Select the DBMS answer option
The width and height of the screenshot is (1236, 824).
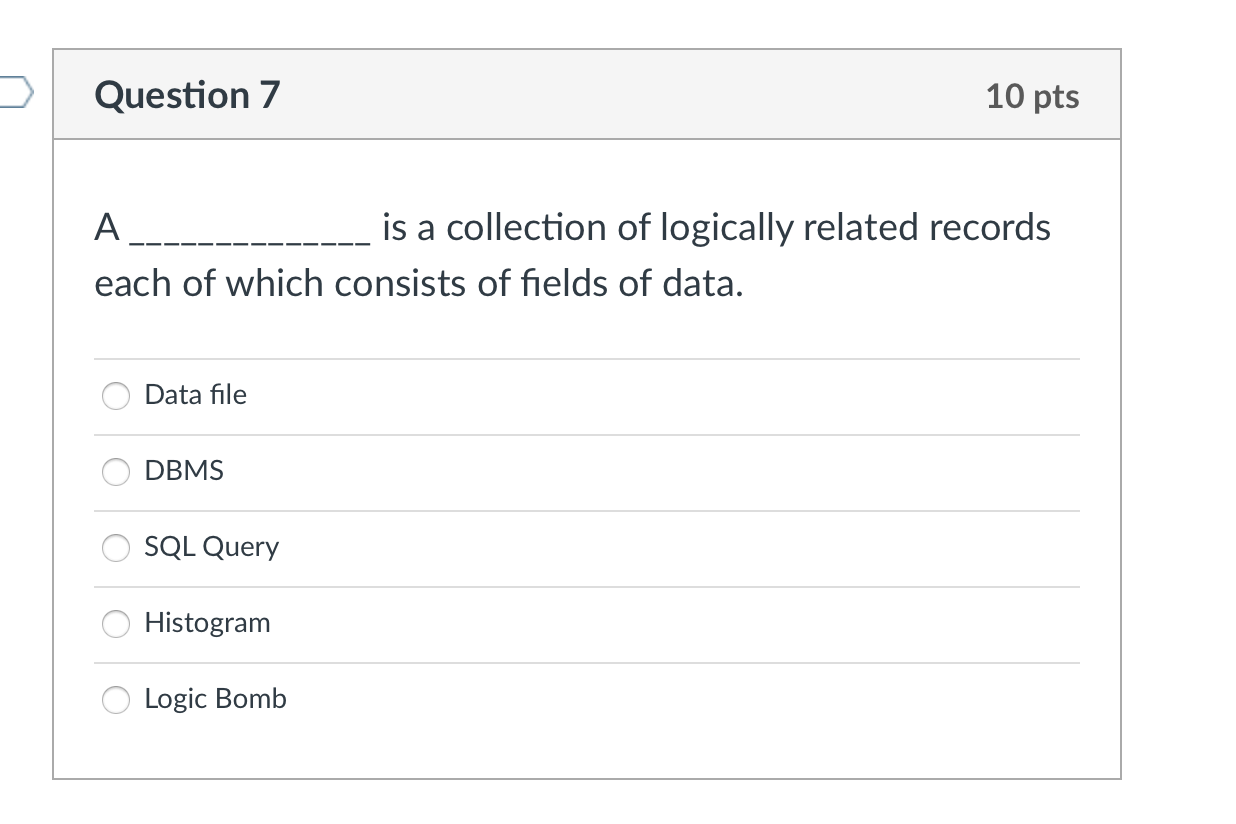tap(115, 472)
